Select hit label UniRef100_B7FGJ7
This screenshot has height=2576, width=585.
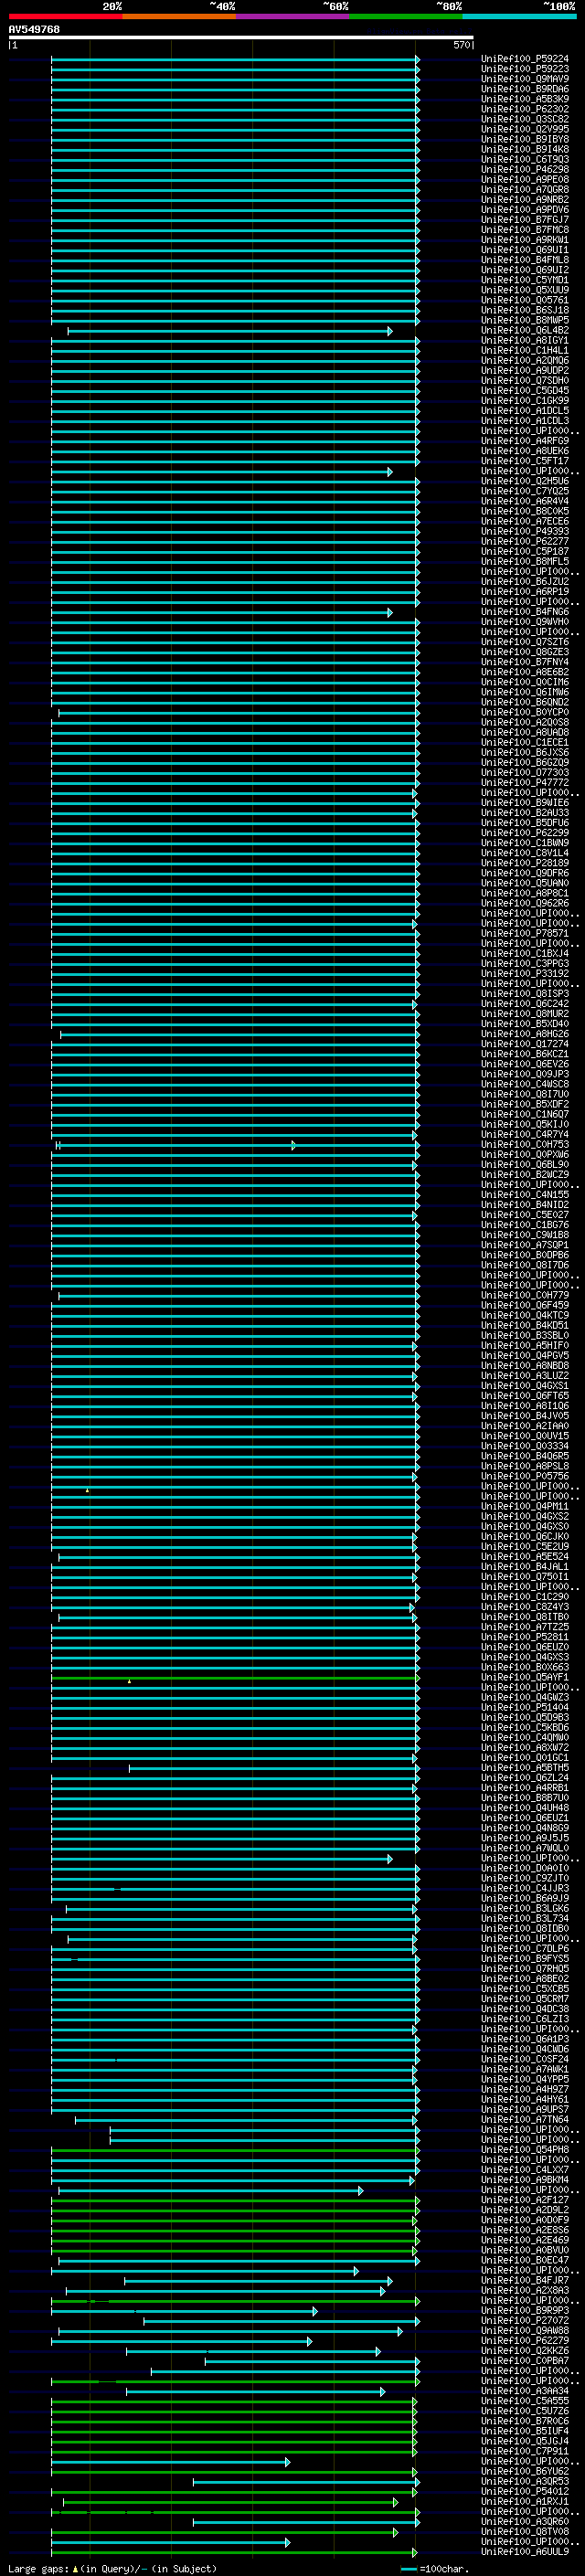[x=525, y=220]
